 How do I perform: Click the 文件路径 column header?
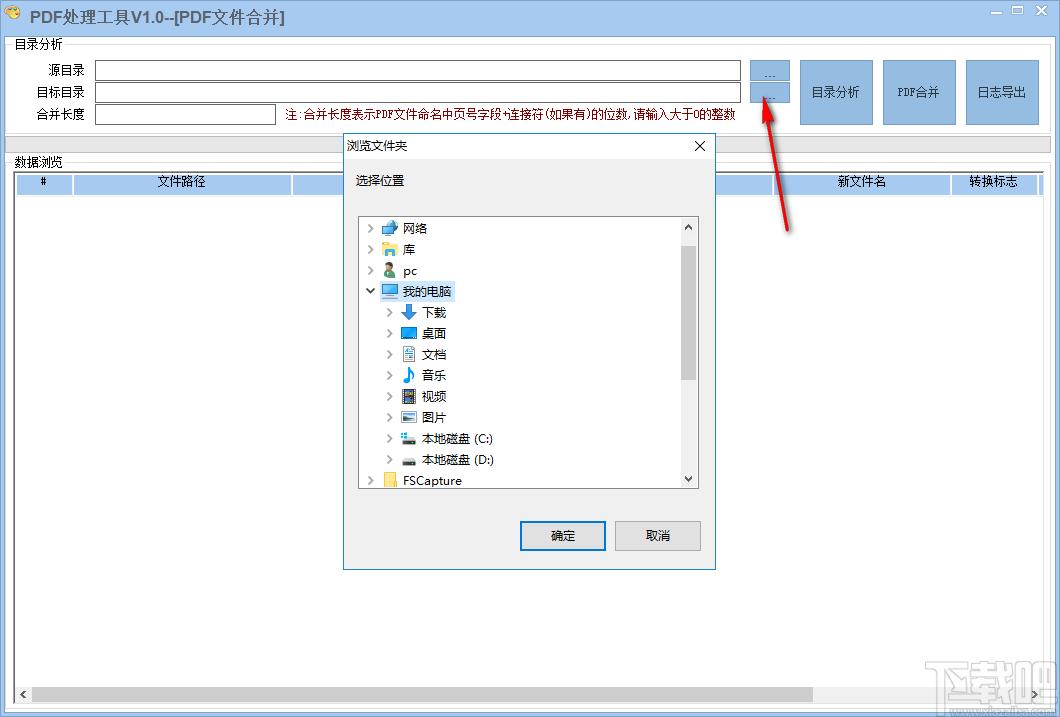tap(181, 182)
